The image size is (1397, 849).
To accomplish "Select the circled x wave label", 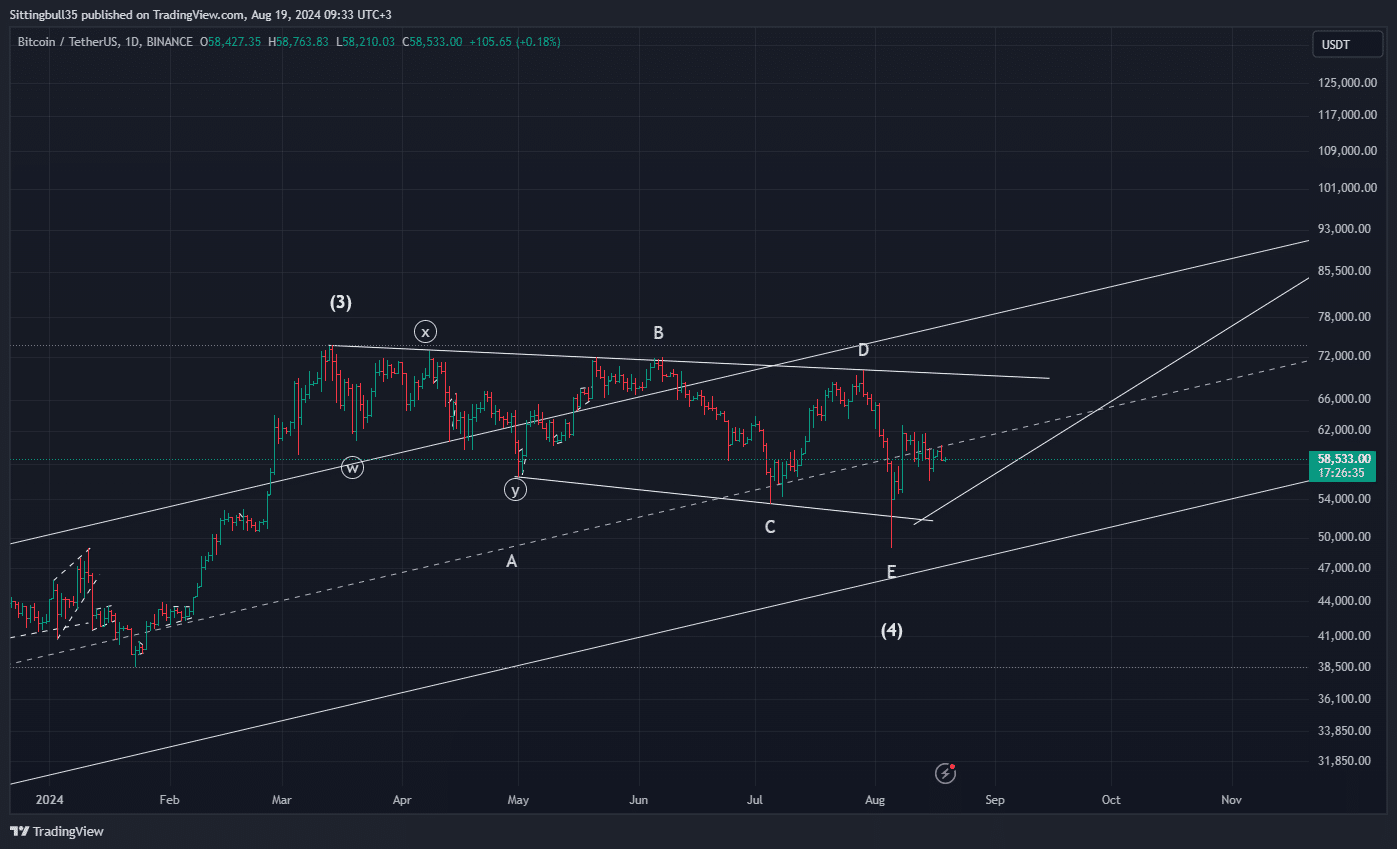I will click(425, 332).
